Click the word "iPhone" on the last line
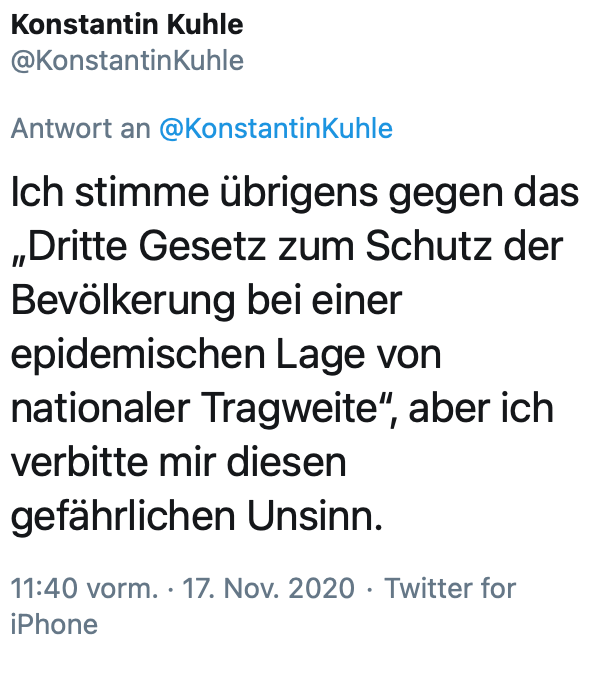The height and width of the screenshot is (696, 608). (x=54, y=625)
